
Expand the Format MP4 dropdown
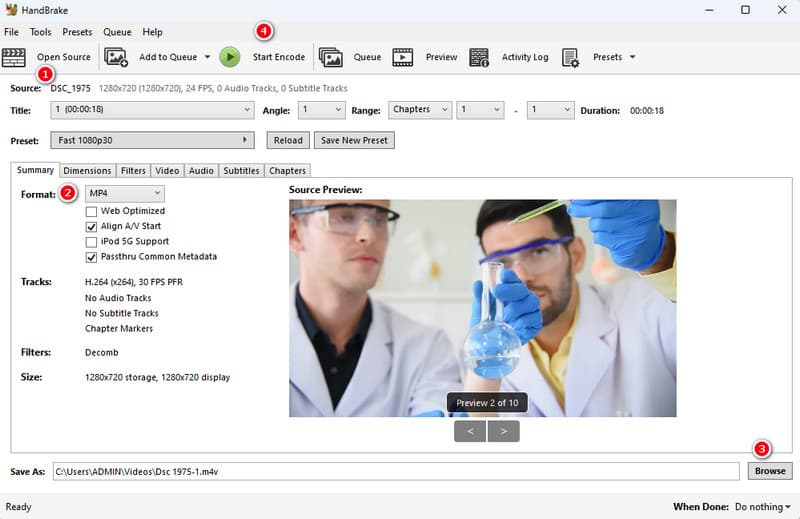click(124, 193)
